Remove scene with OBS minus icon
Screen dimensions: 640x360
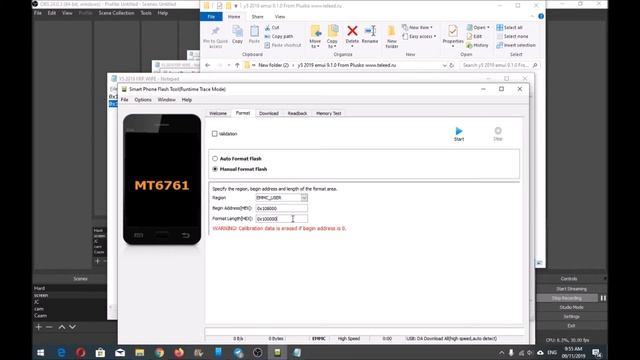[49, 327]
